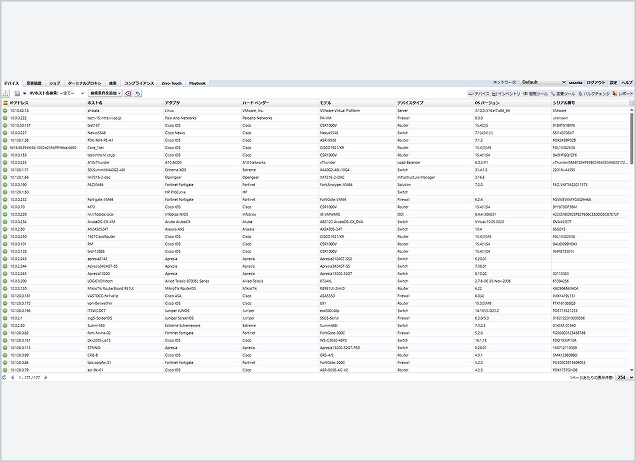Click the purple run search icon
Screen dimensions: 636x462
[x=128, y=93]
